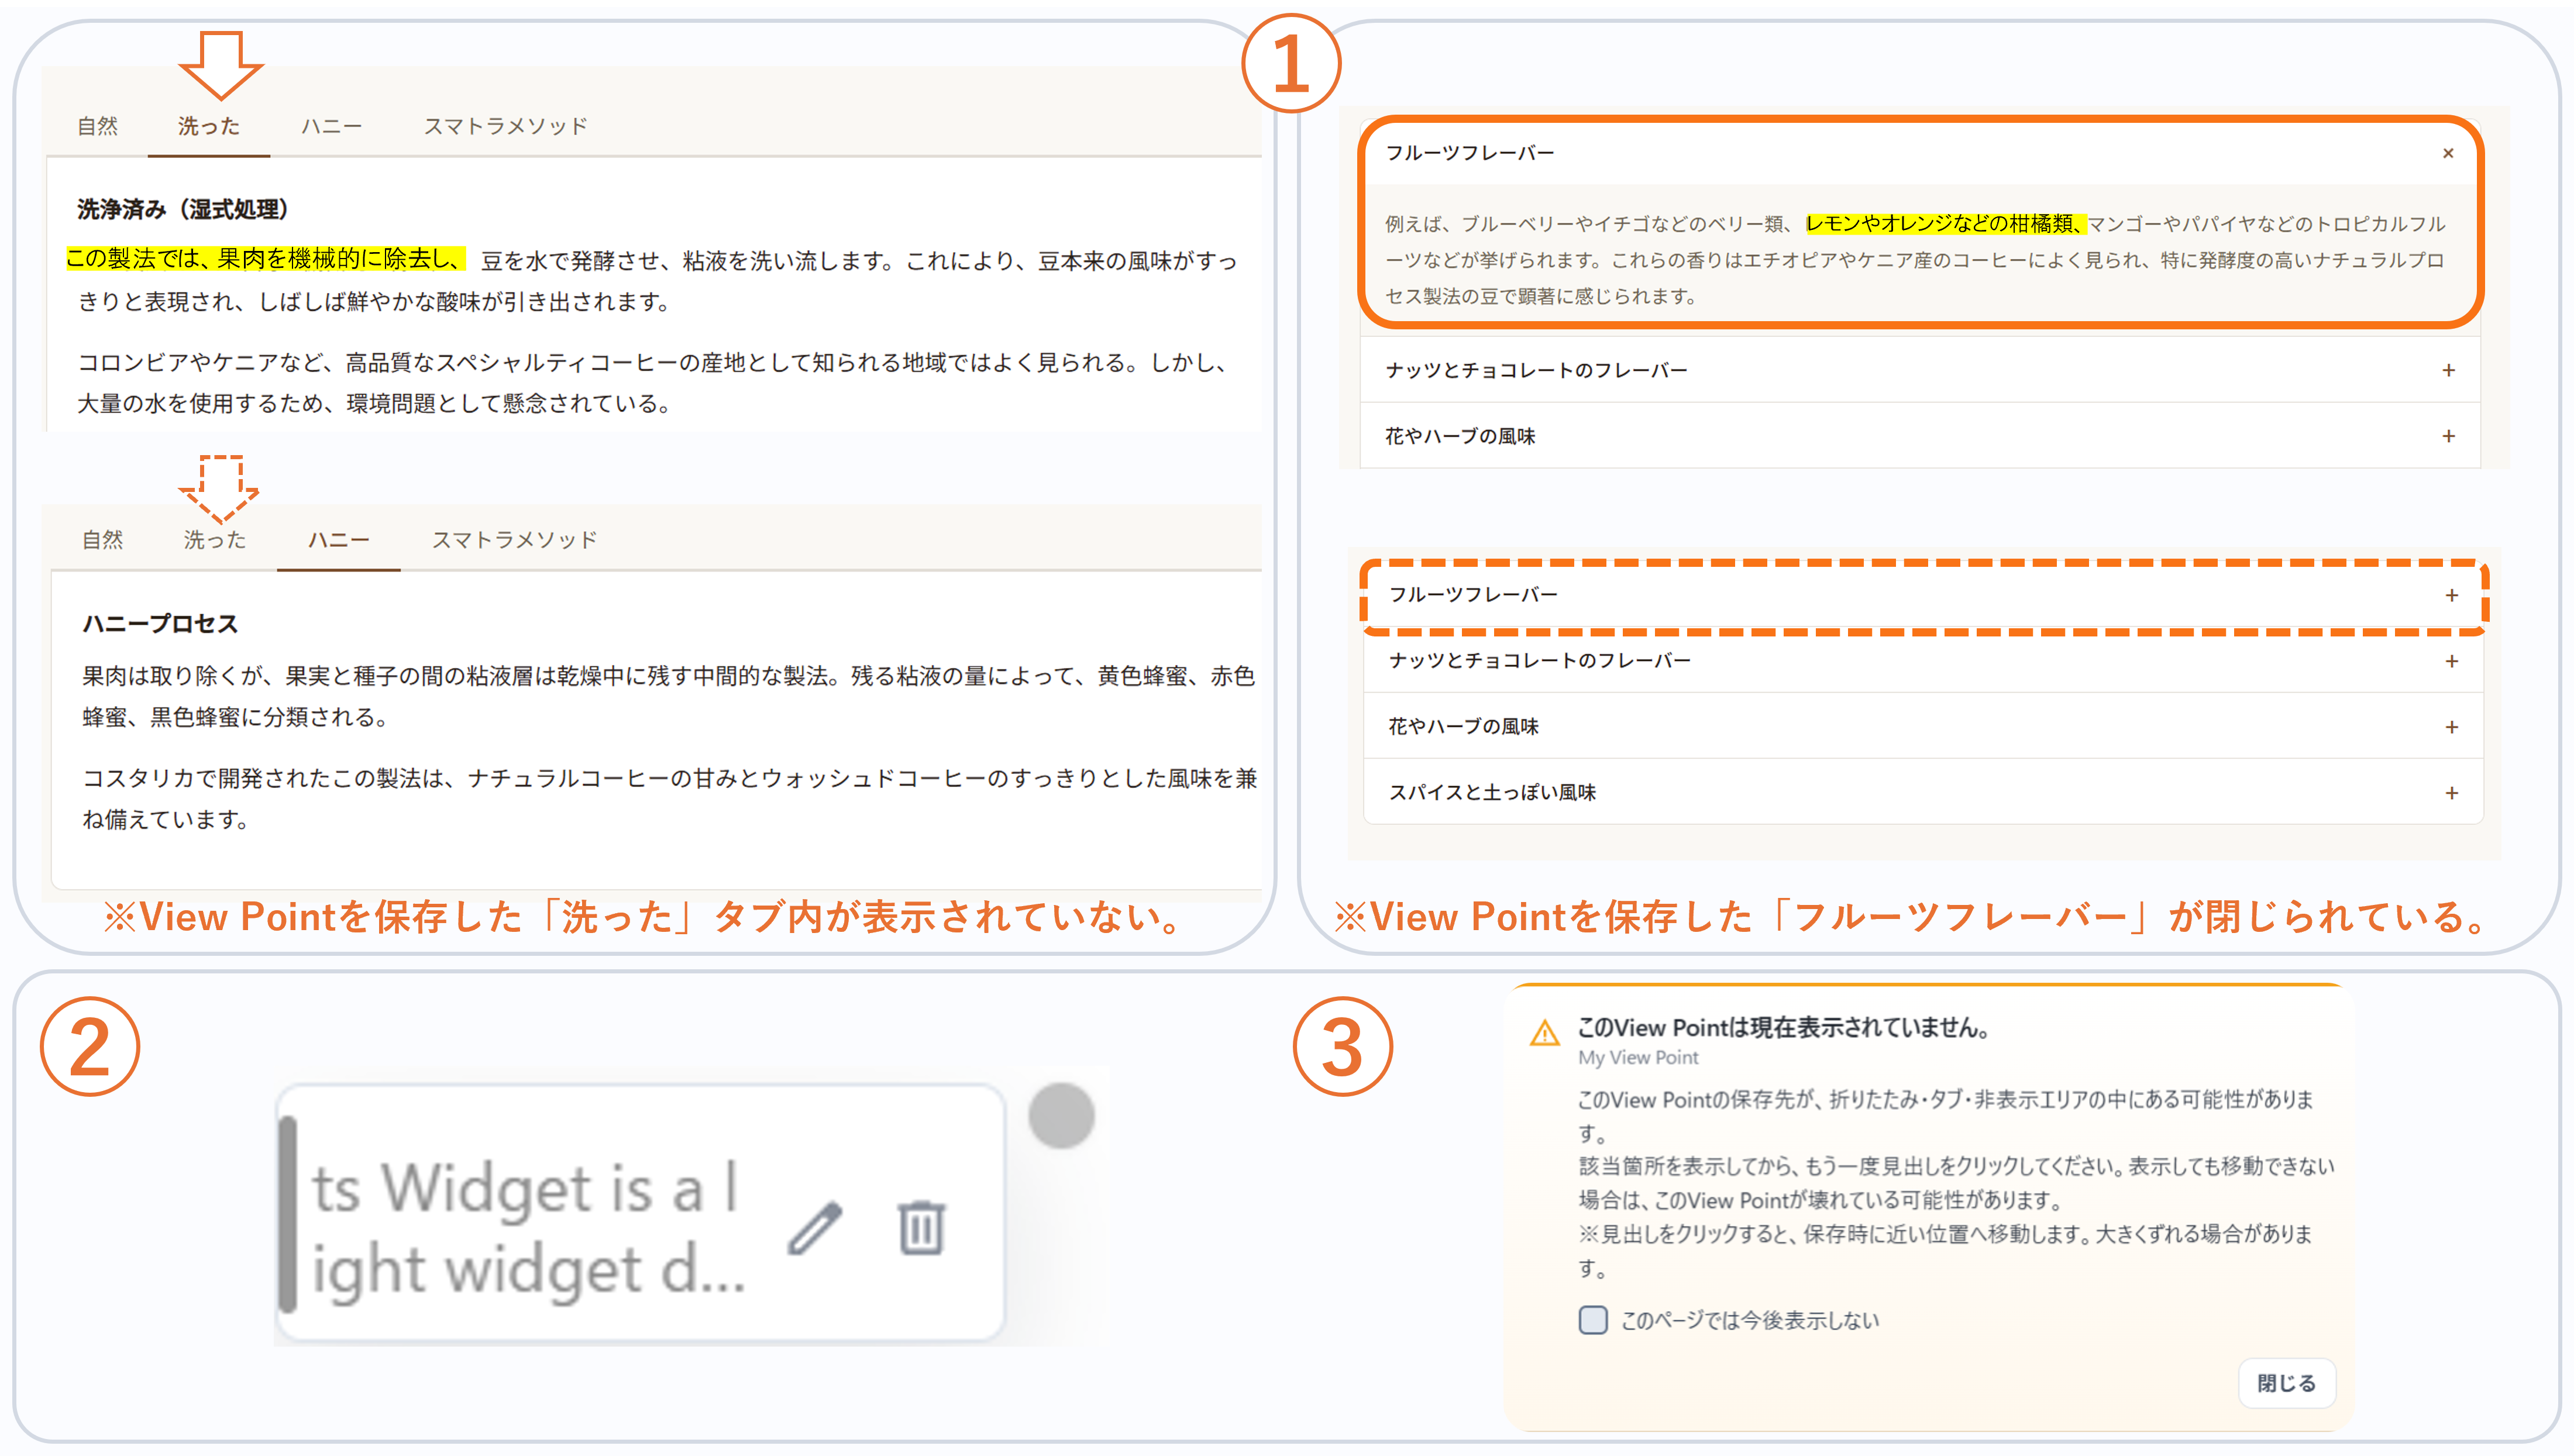The height and width of the screenshot is (1456, 2574).
Task: Select 自然 tab in bar where ハニー is active
Action: [x=103, y=540]
